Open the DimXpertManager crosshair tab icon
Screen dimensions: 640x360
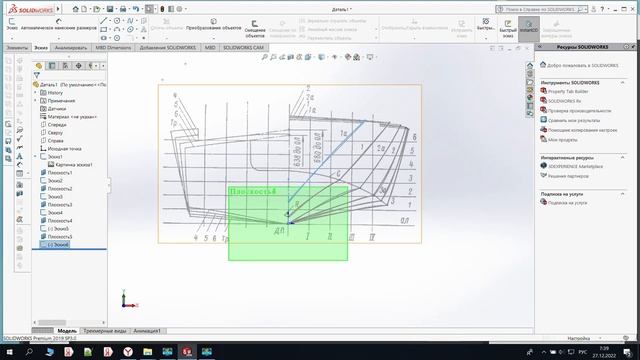(78, 66)
